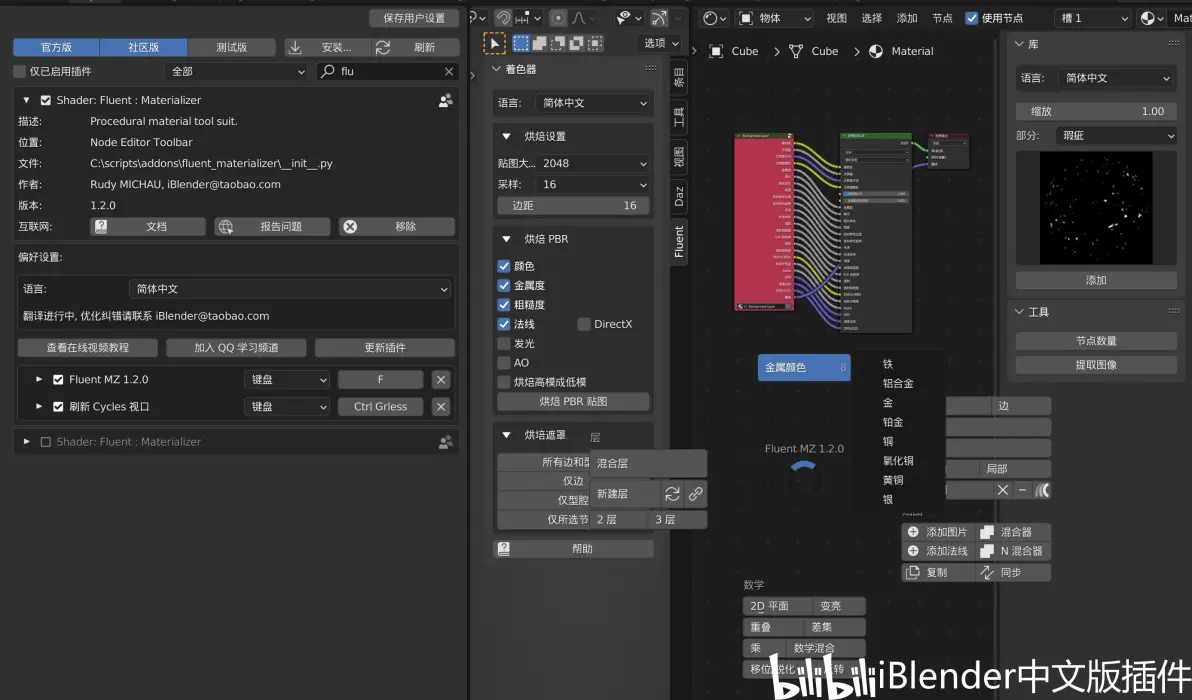Click the install download icon
Screen dimensions: 1192x700
(x=295, y=47)
